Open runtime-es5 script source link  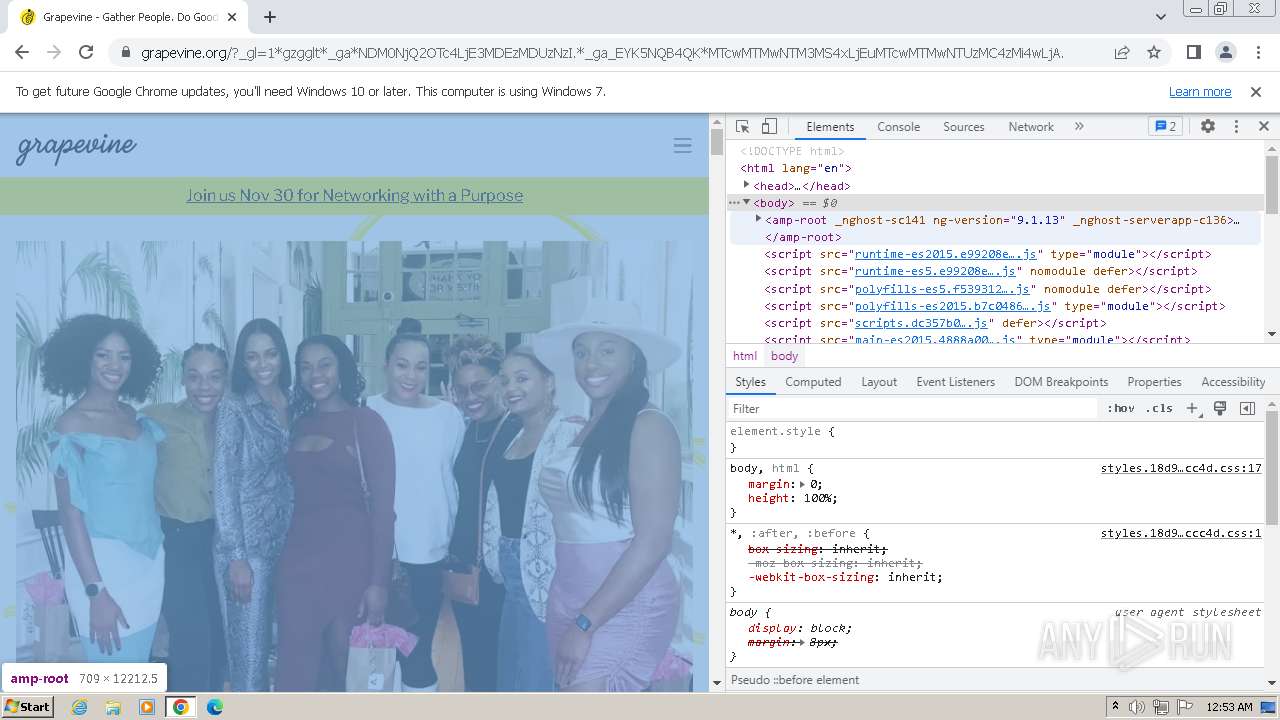[x=935, y=271]
